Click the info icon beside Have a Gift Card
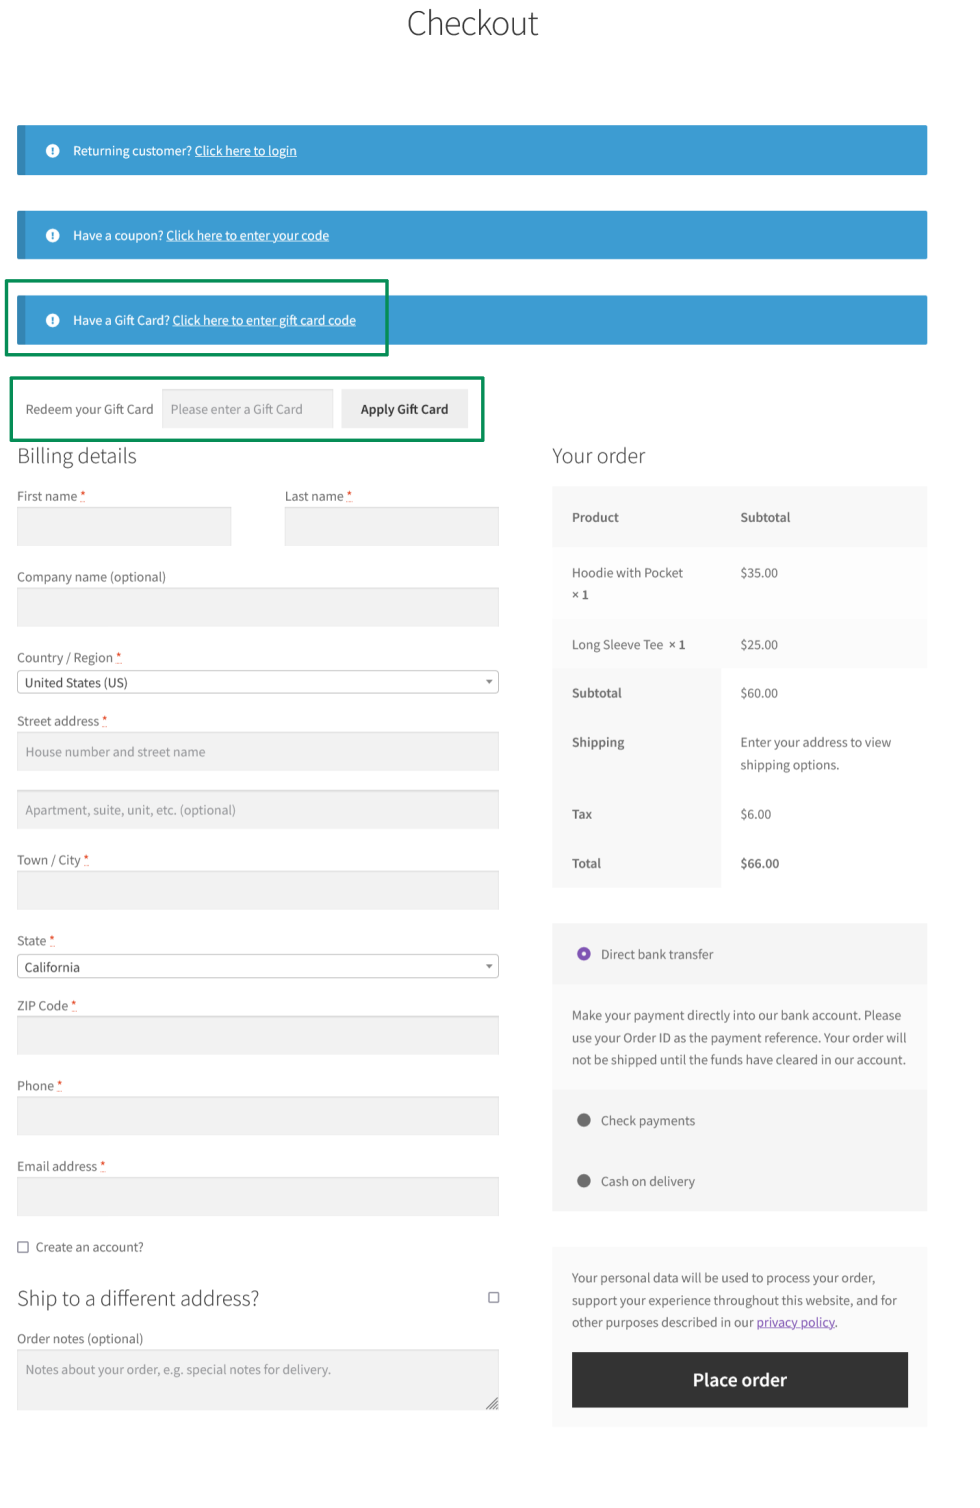 (53, 321)
